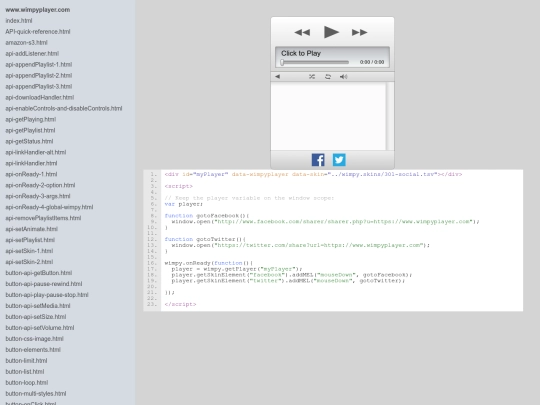Viewport: 540px width, 405px height.
Task: Click the rewind button in the player
Action: point(302,32)
